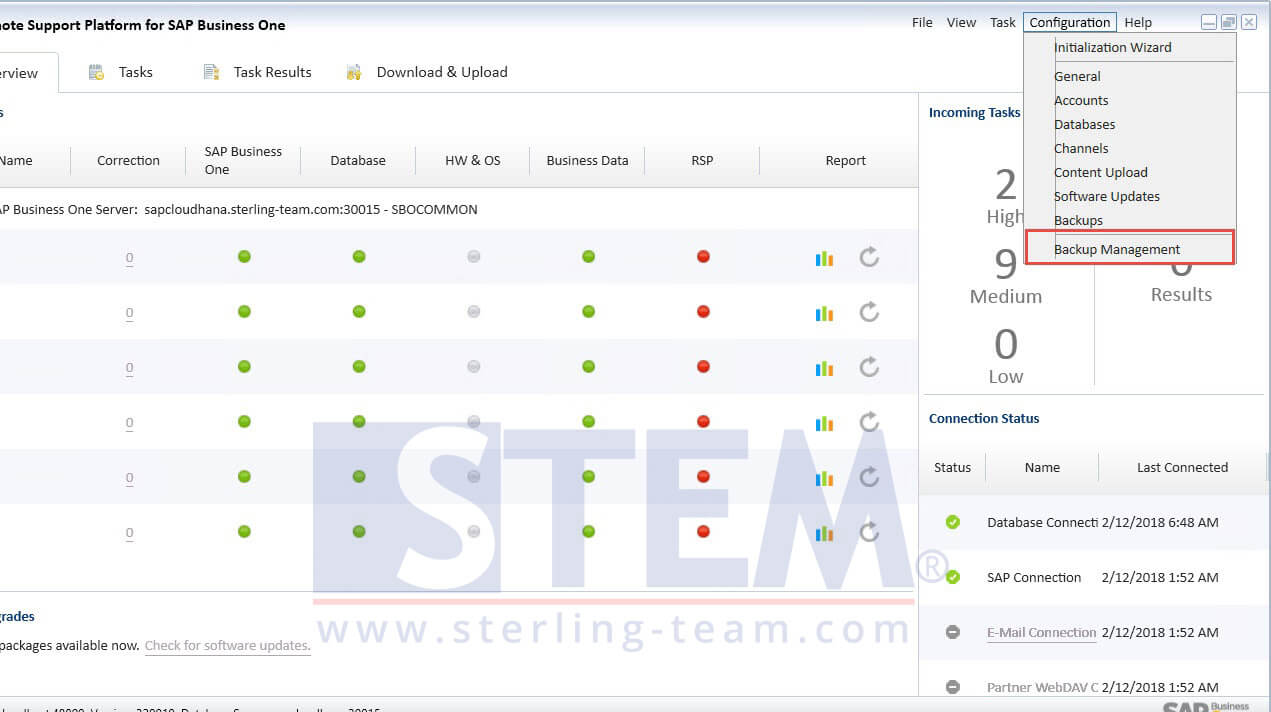Sort by the Database column header
The width and height of the screenshot is (1271, 712).
point(358,160)
